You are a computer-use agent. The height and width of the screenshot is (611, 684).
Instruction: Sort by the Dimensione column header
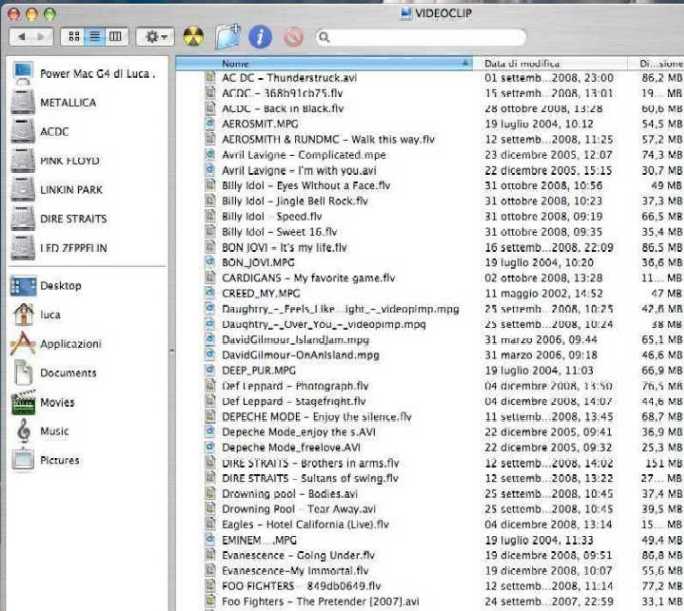coord(656,64)
